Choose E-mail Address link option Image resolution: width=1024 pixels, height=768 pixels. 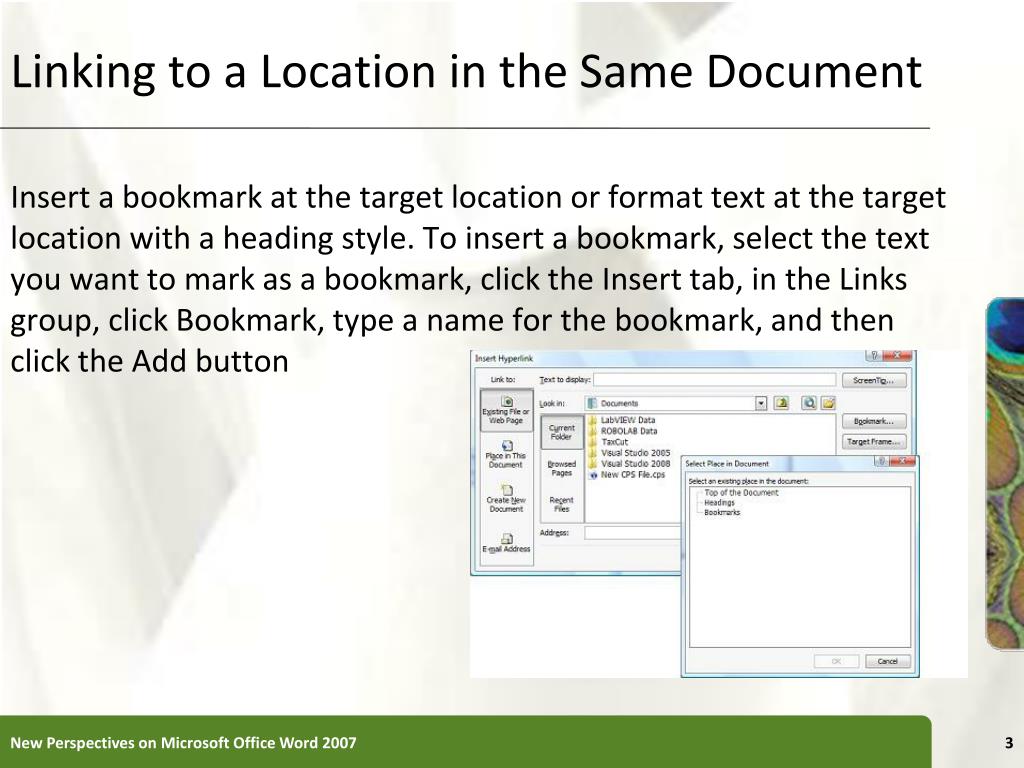[506, 543]
